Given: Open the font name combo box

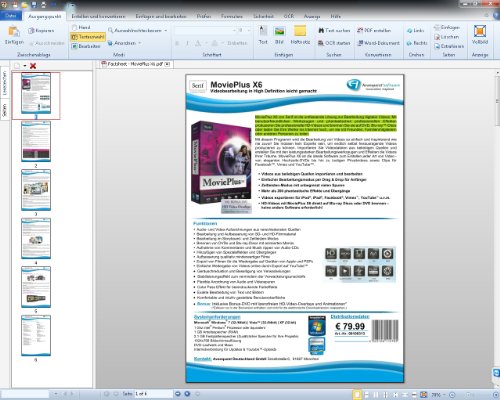Looking at the screenshot, I should (205, 30).
